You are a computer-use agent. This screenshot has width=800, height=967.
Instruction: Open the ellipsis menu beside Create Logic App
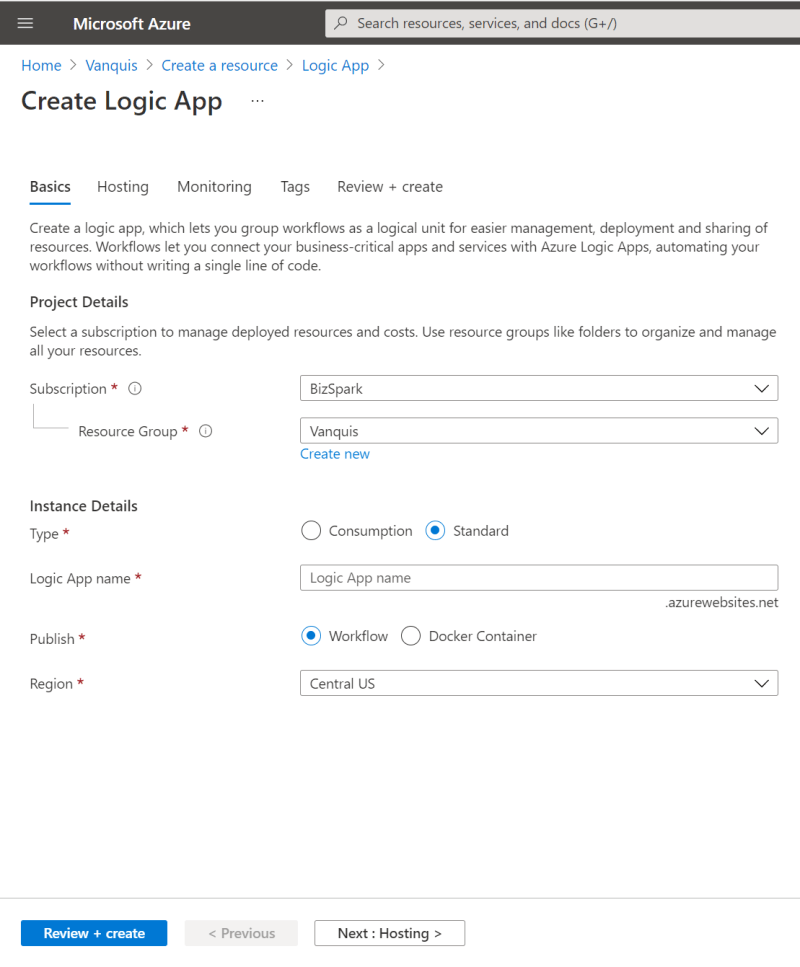pyautogui.click(x=257, y=101)
